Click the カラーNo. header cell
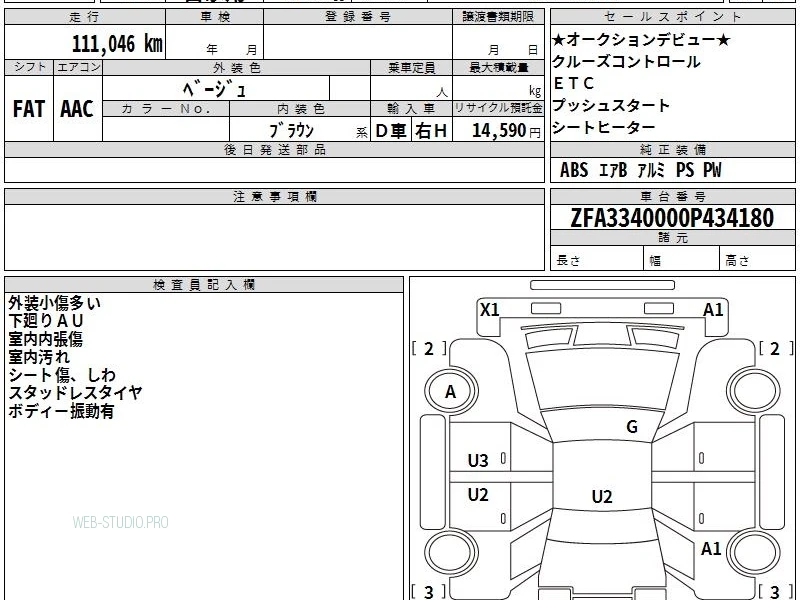The width and height of the screenshot is (800, 600). pyautogui.click(x=166, y=109)
